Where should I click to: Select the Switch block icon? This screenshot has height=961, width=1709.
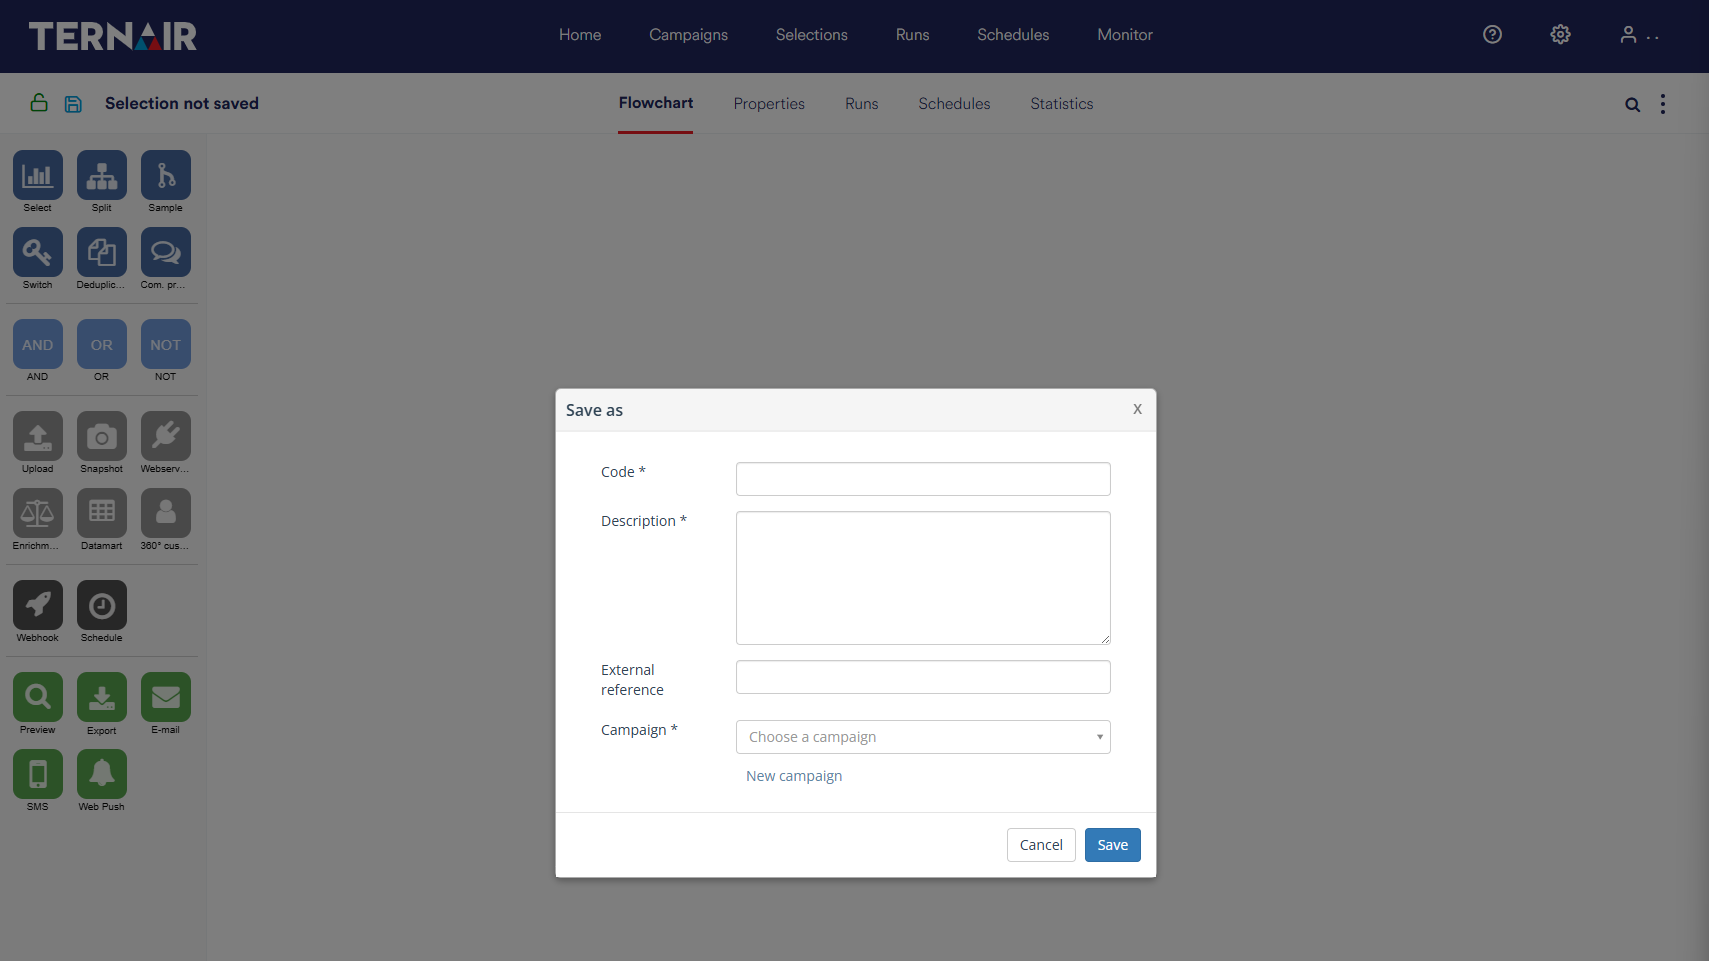click(x=38, y=252)
